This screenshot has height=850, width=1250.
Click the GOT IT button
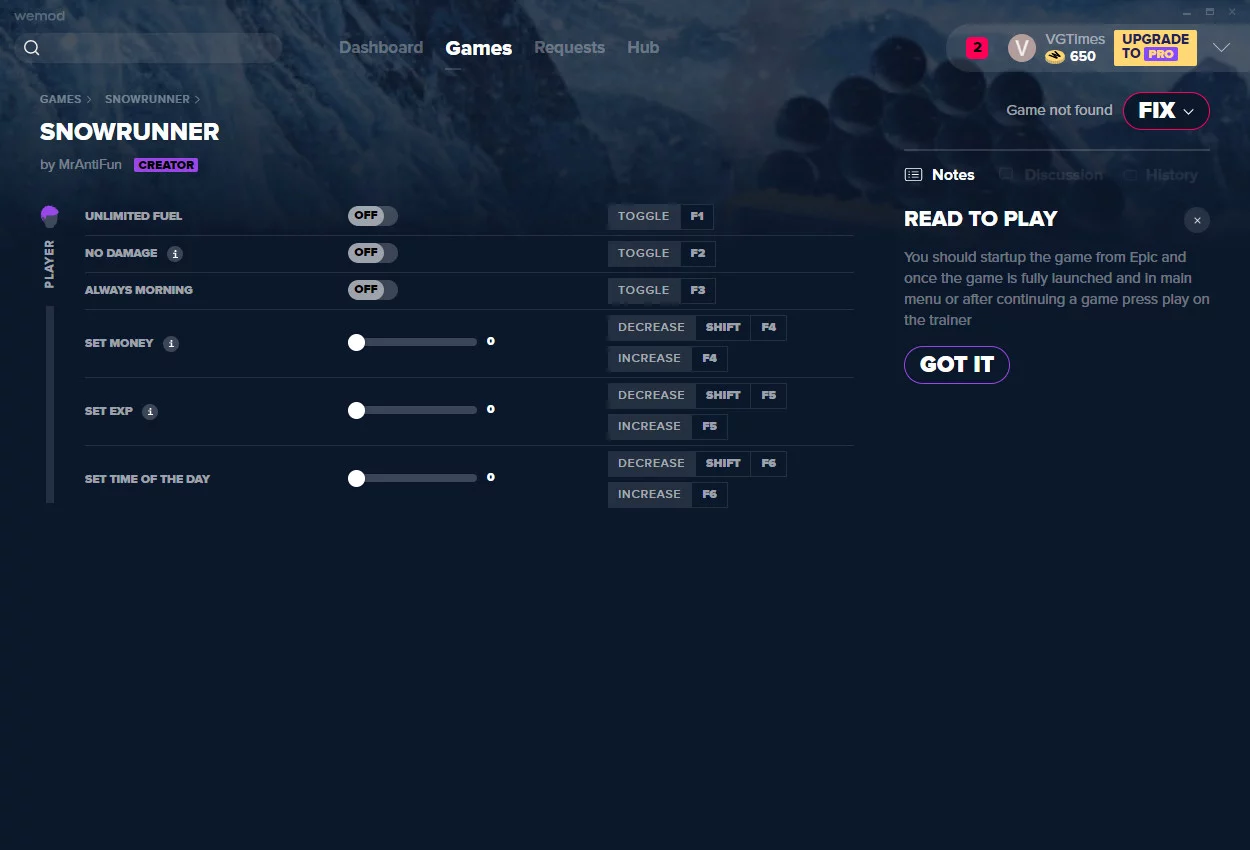click(957, 365)
